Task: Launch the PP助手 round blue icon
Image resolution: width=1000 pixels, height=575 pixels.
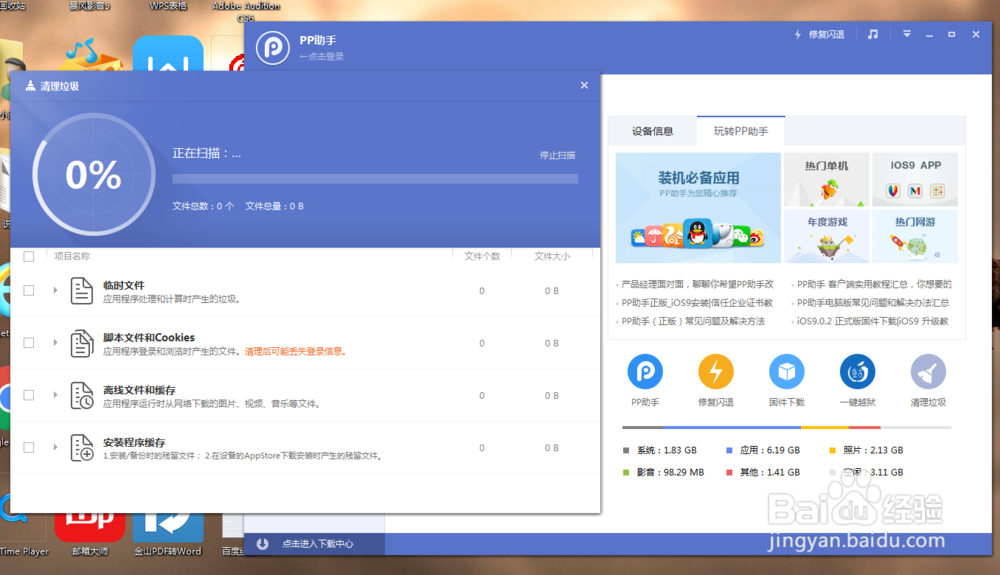Action: coord(645,372)
